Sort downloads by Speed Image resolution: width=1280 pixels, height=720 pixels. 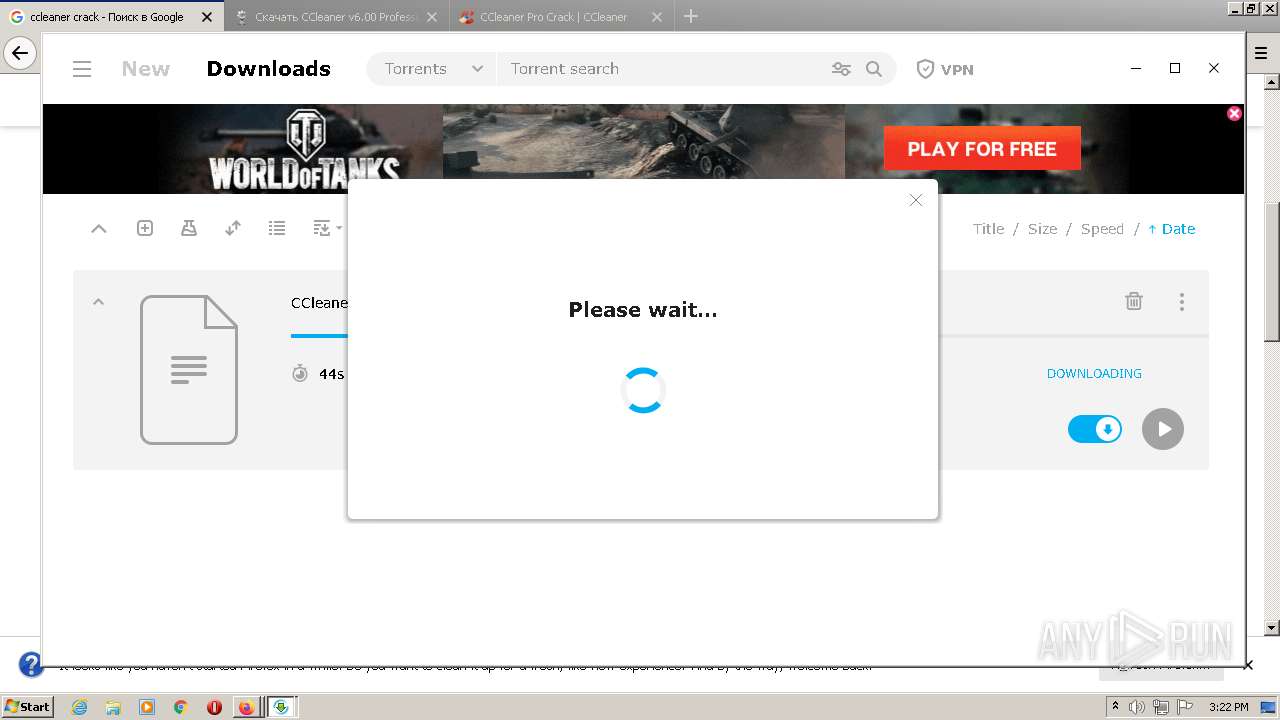[x=1102, y=229]
